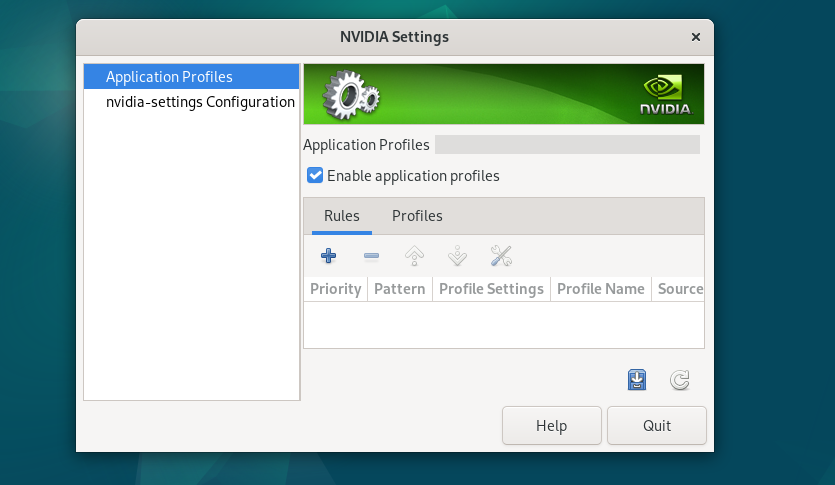Open Help
This screenshot has height=485, width=835.
click(x=552, y=425)
